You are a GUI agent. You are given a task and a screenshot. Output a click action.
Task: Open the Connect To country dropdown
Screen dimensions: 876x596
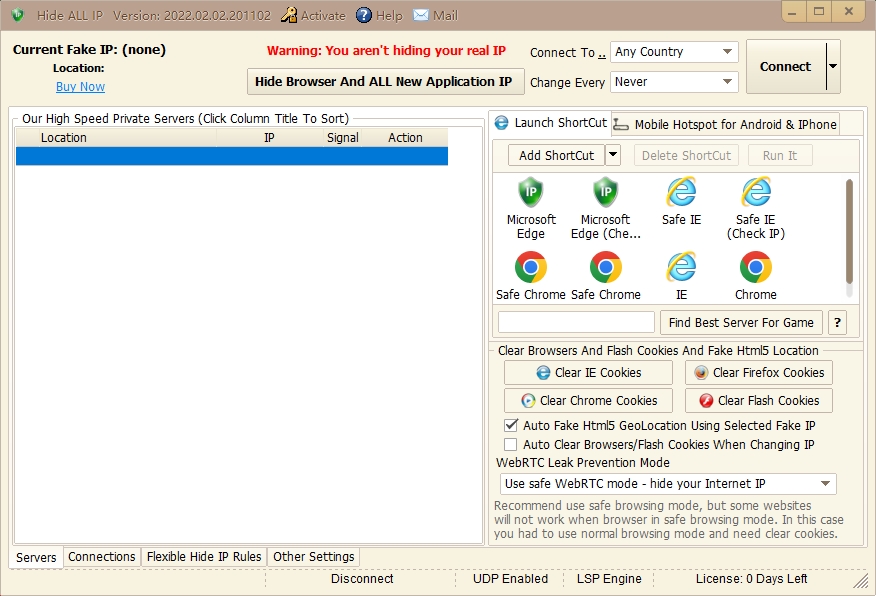(674, 51)
